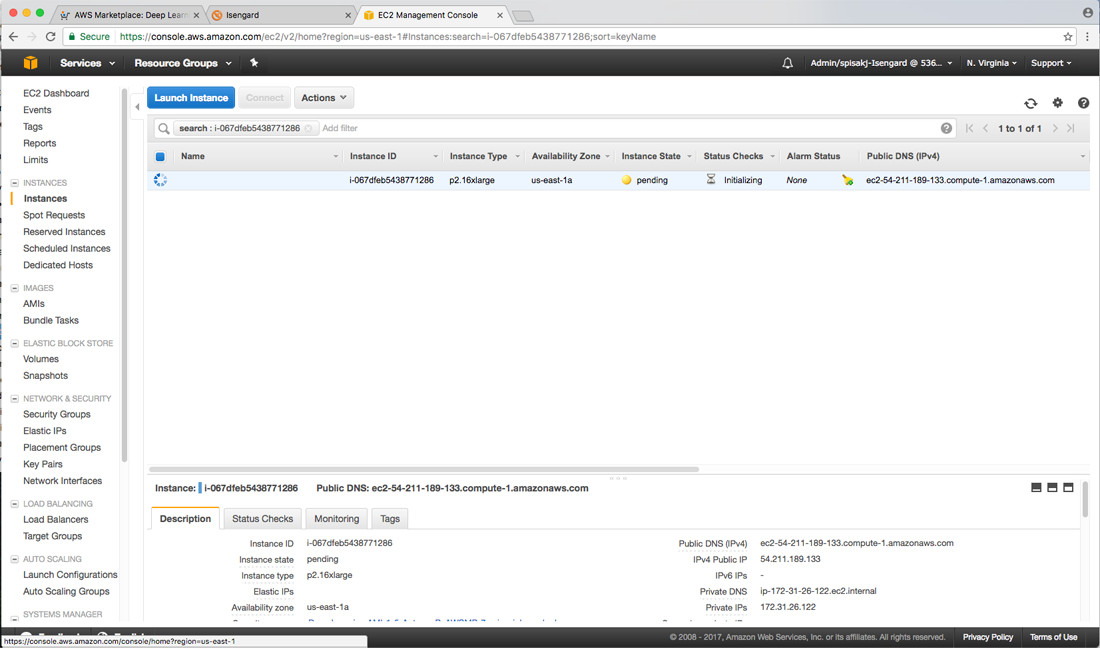
Task: Bookmark this page with the star
Action: point(1068,36)
